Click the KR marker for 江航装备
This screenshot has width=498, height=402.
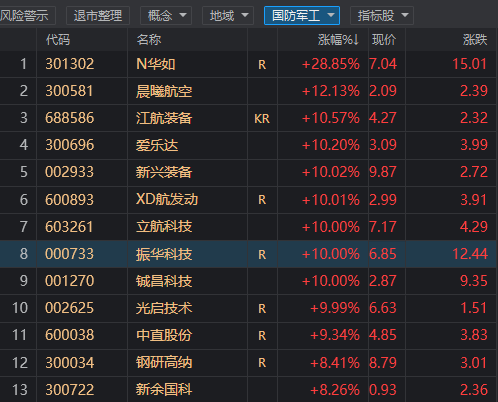[262, 119]
